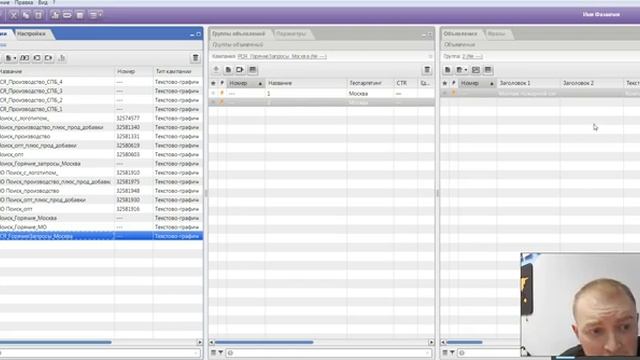Collapse the campaign path bar in ad groups panel
The image size is (640, 360).
(x=430, y=56)
